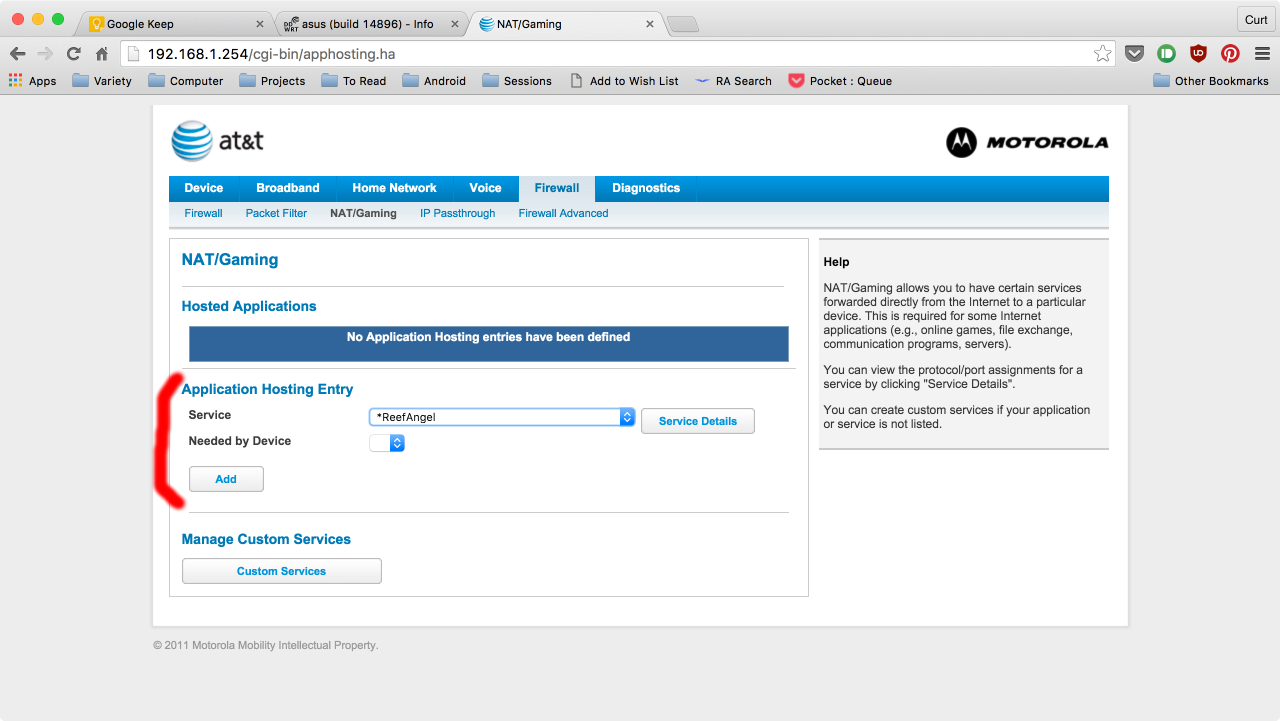Click the address bar URL field
The height and width of the screenshot is (721, 1280).
coord(616,54)
